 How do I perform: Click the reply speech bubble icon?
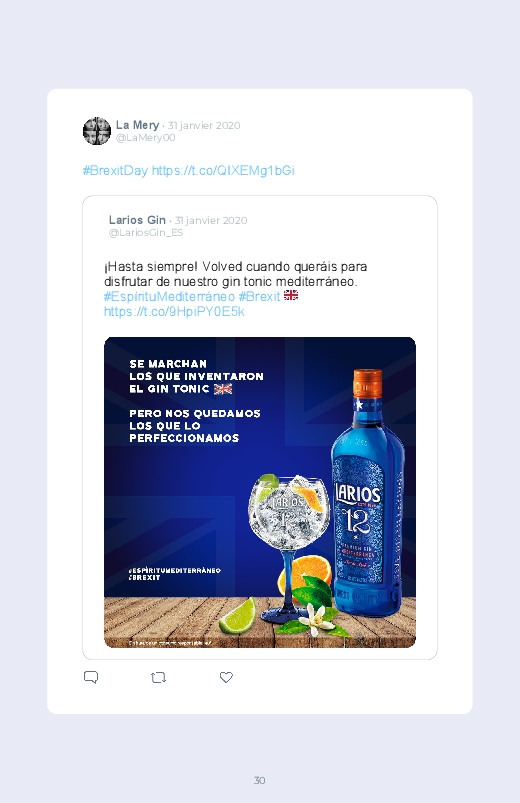(91, 678)
